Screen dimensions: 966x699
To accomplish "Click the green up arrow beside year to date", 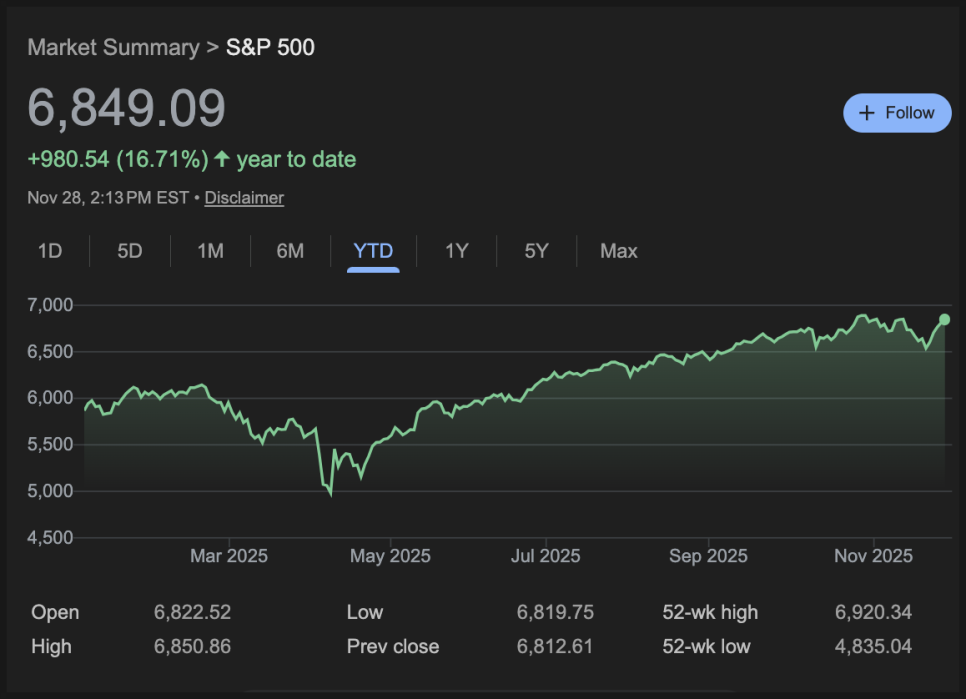I will coord(222,159).
